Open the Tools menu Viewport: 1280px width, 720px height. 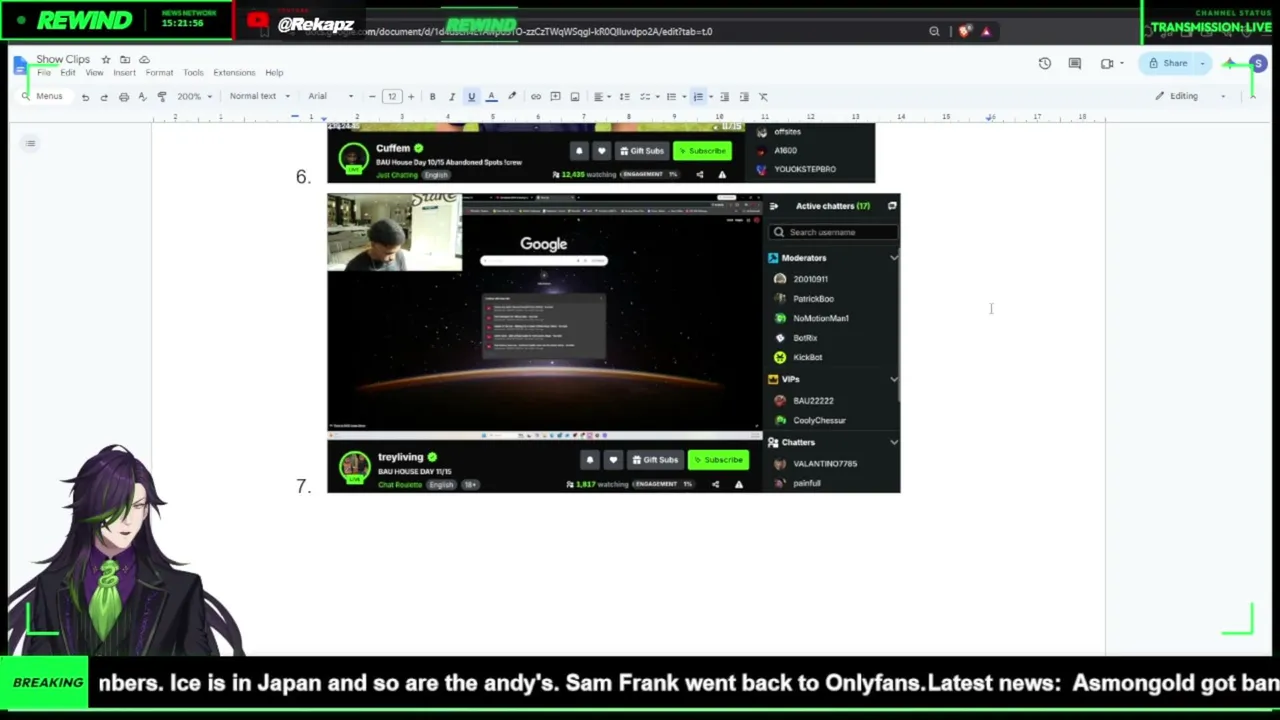(x=193, y=73)
